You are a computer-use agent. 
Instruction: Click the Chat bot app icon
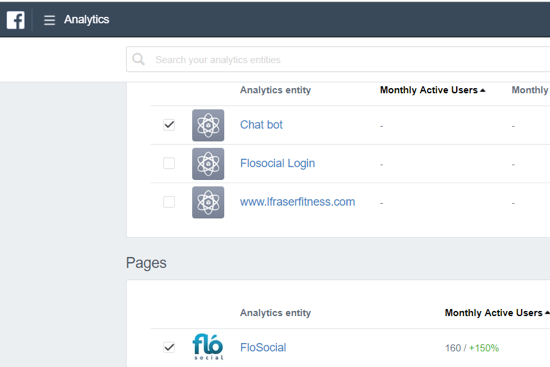(208, 125)
